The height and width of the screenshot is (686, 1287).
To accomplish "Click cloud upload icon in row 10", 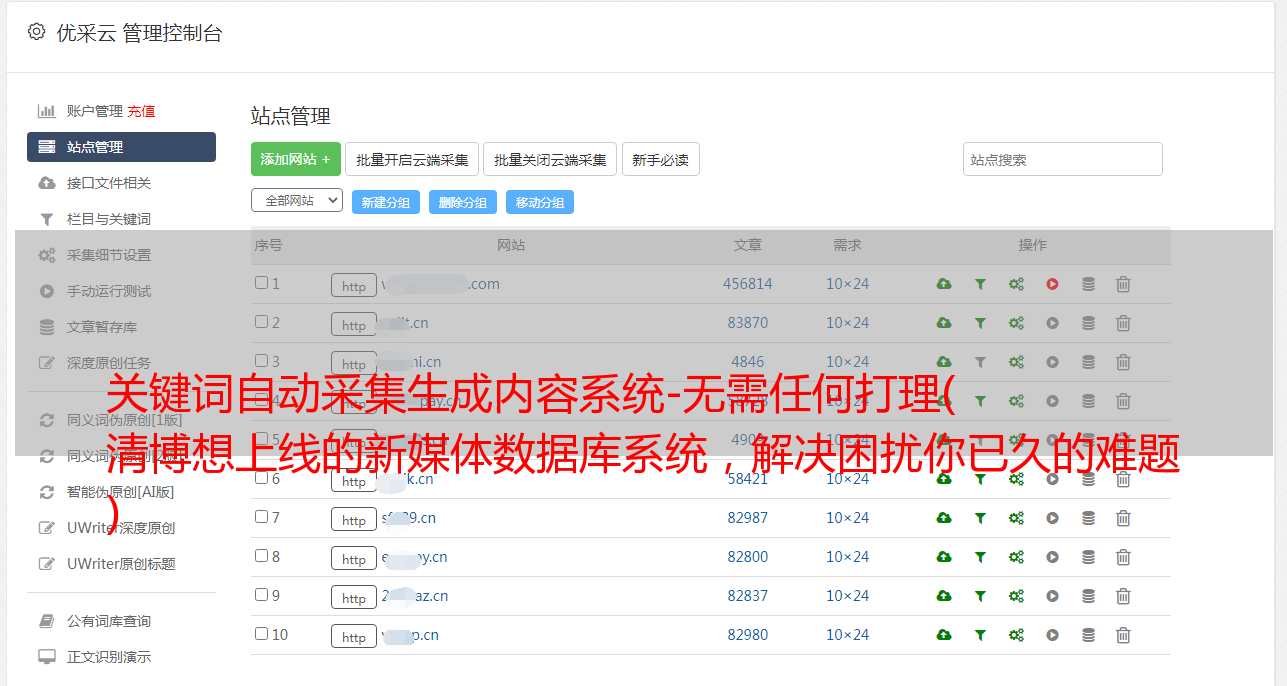I will coord(944,635).
